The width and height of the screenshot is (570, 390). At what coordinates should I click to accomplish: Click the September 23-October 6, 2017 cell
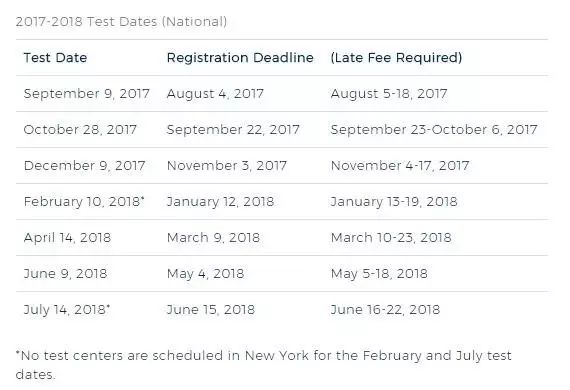434,129
